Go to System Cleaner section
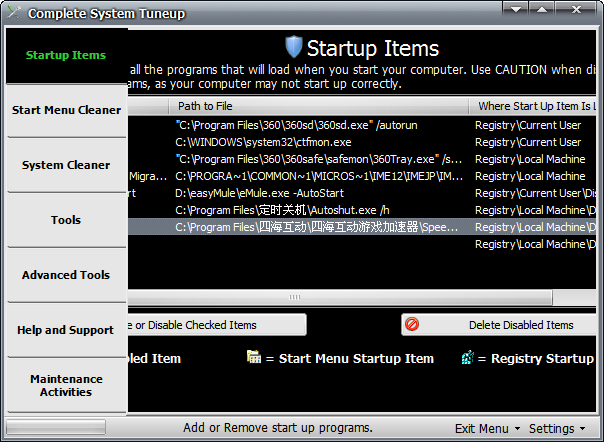The image size is (604, 442). pos(66,165)
